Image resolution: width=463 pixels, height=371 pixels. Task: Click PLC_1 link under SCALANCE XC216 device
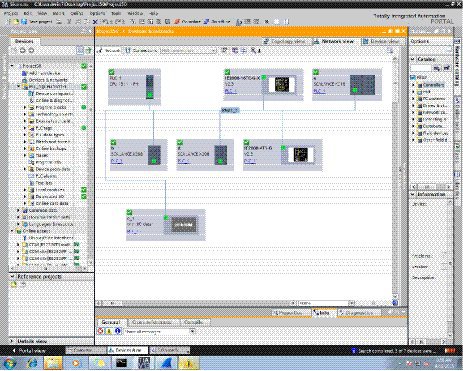(x=319, y=91)
